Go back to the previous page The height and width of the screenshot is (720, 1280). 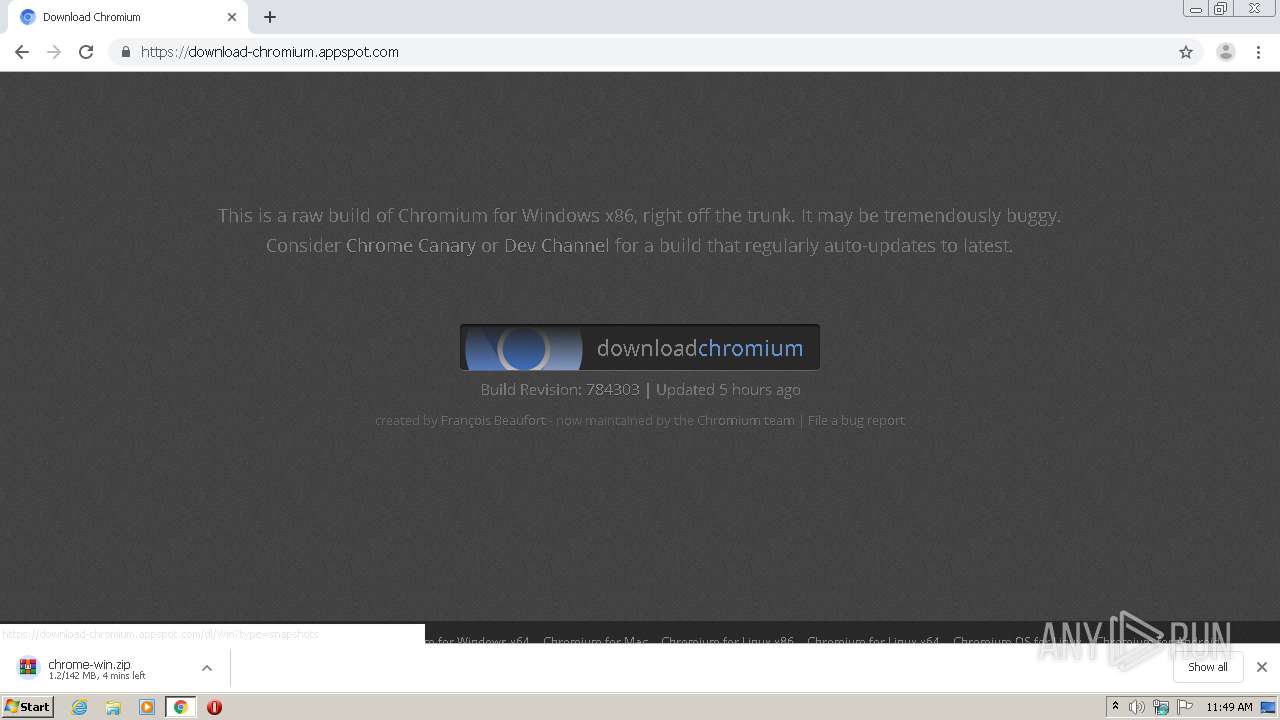point(21,52)
